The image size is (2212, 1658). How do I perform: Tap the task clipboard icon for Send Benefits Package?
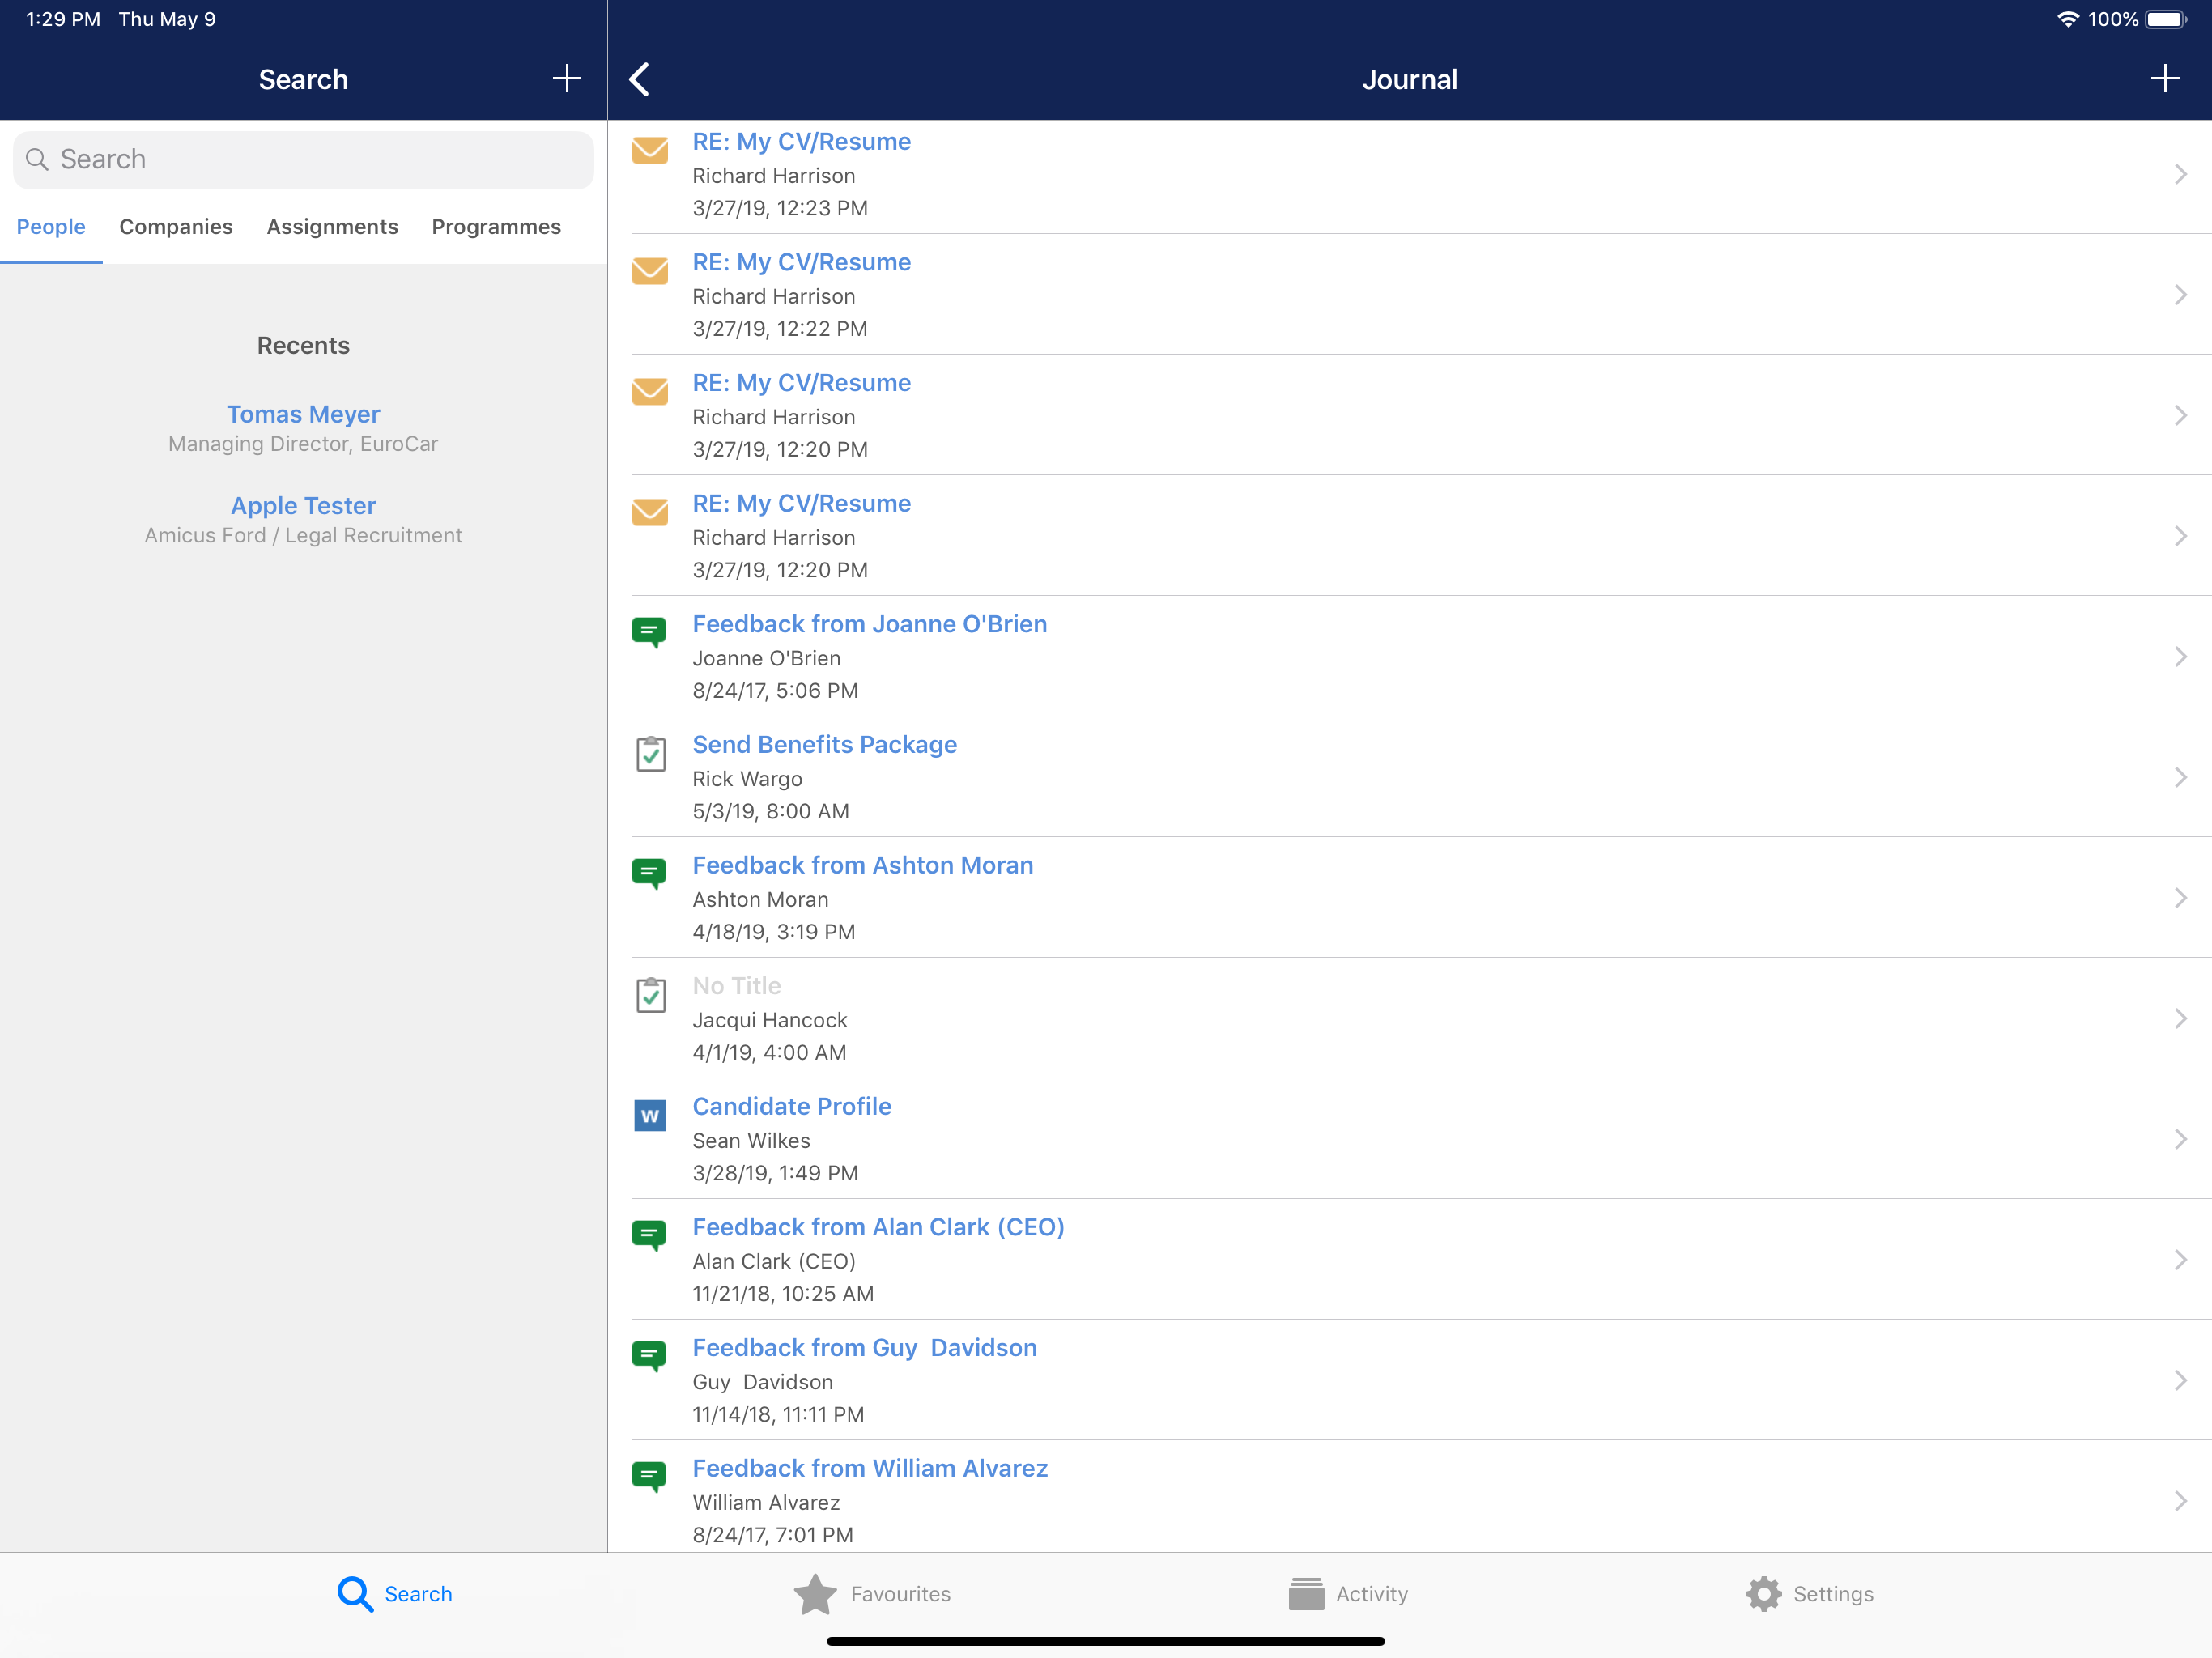point(651,754)
